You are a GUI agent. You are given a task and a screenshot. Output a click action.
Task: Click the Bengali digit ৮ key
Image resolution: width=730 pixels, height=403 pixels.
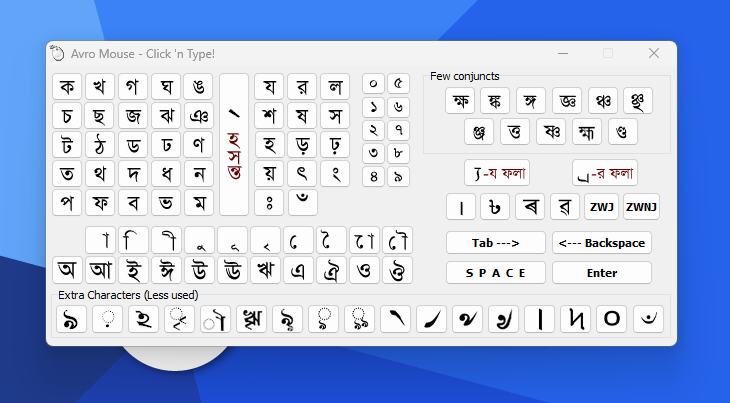tap(398, 153)
